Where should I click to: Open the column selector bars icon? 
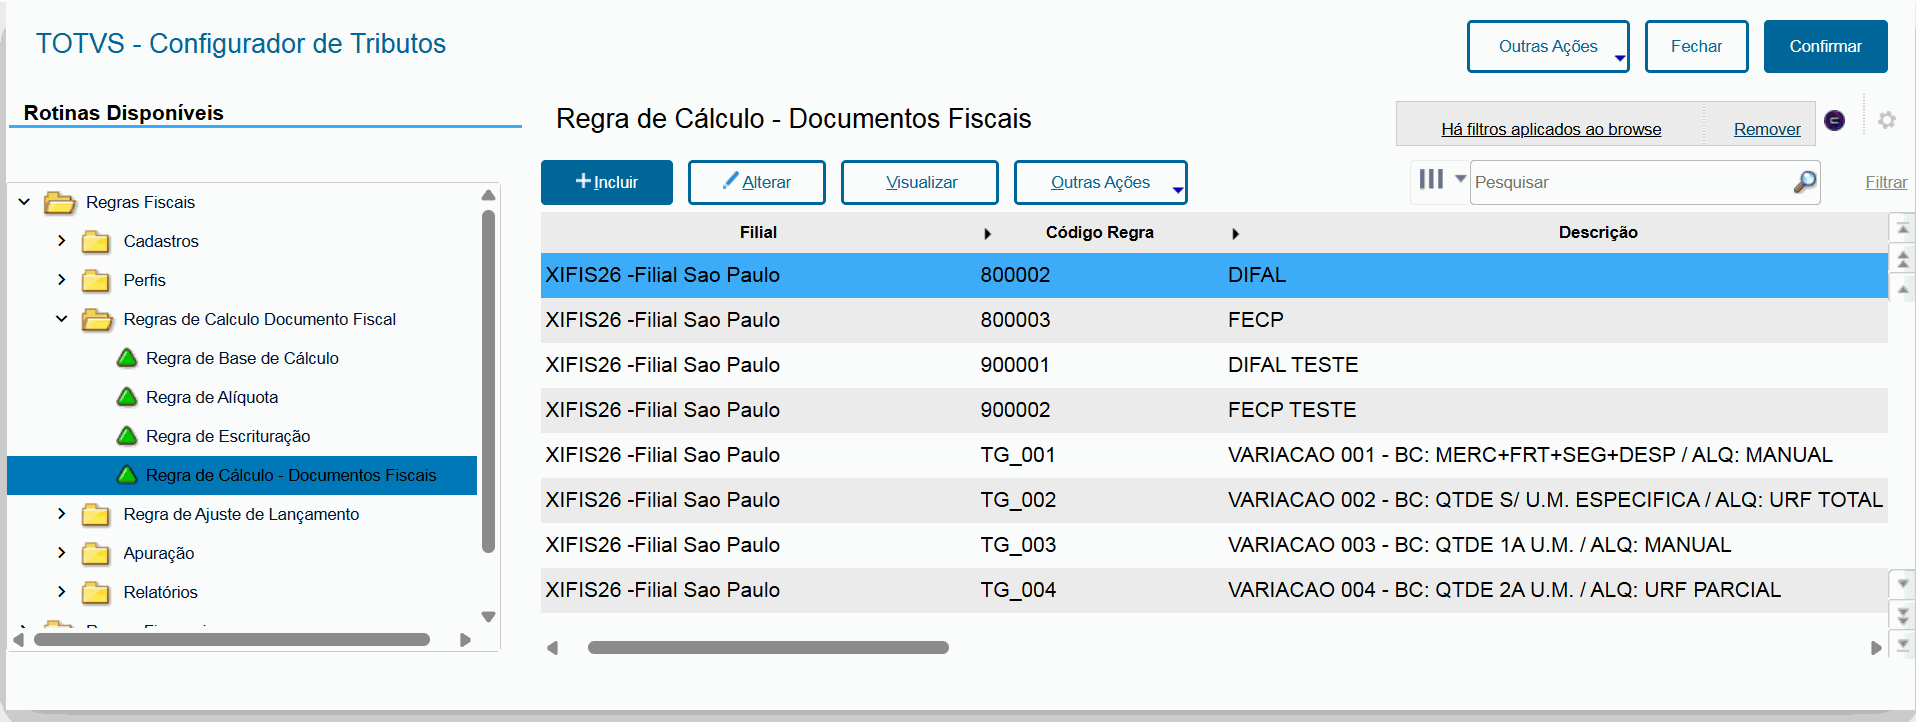click(x=1431, y=179)
